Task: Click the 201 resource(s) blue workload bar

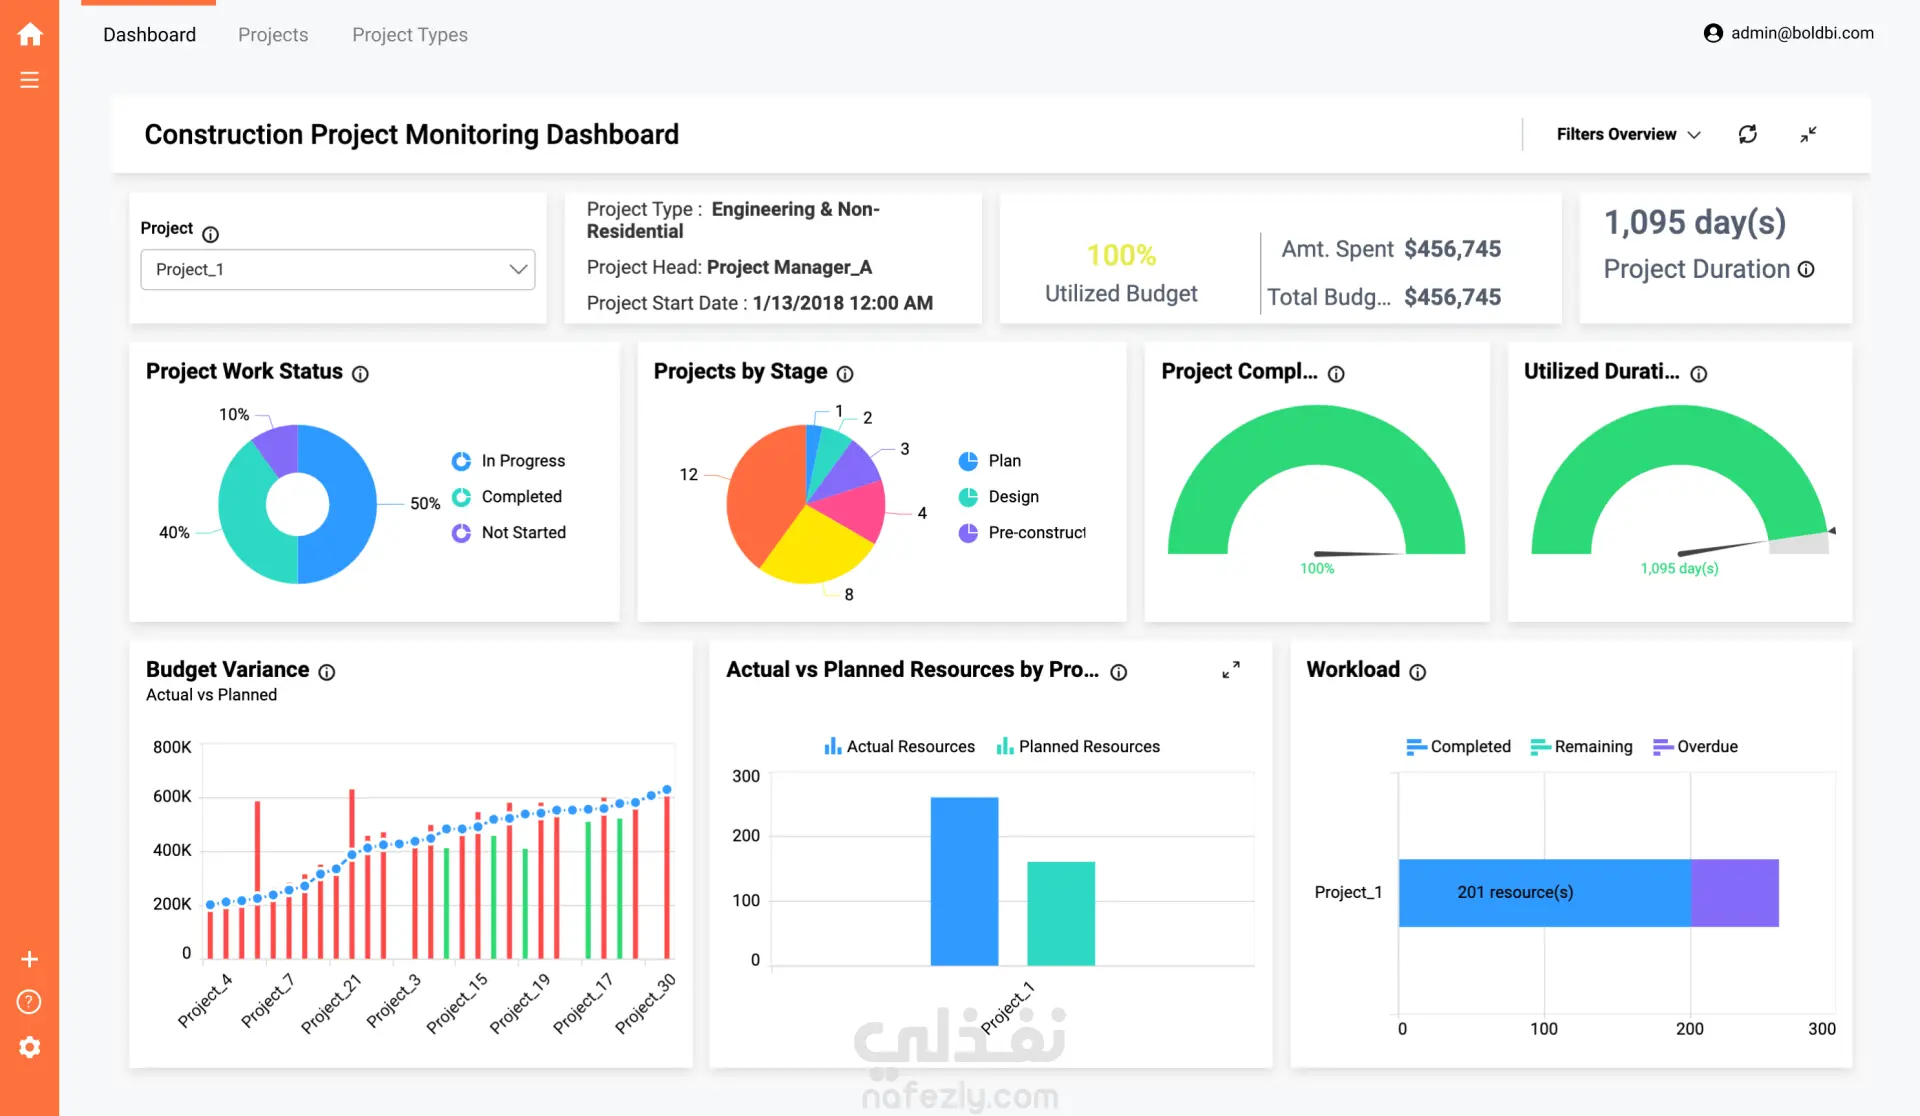Action: point(1544,892)
